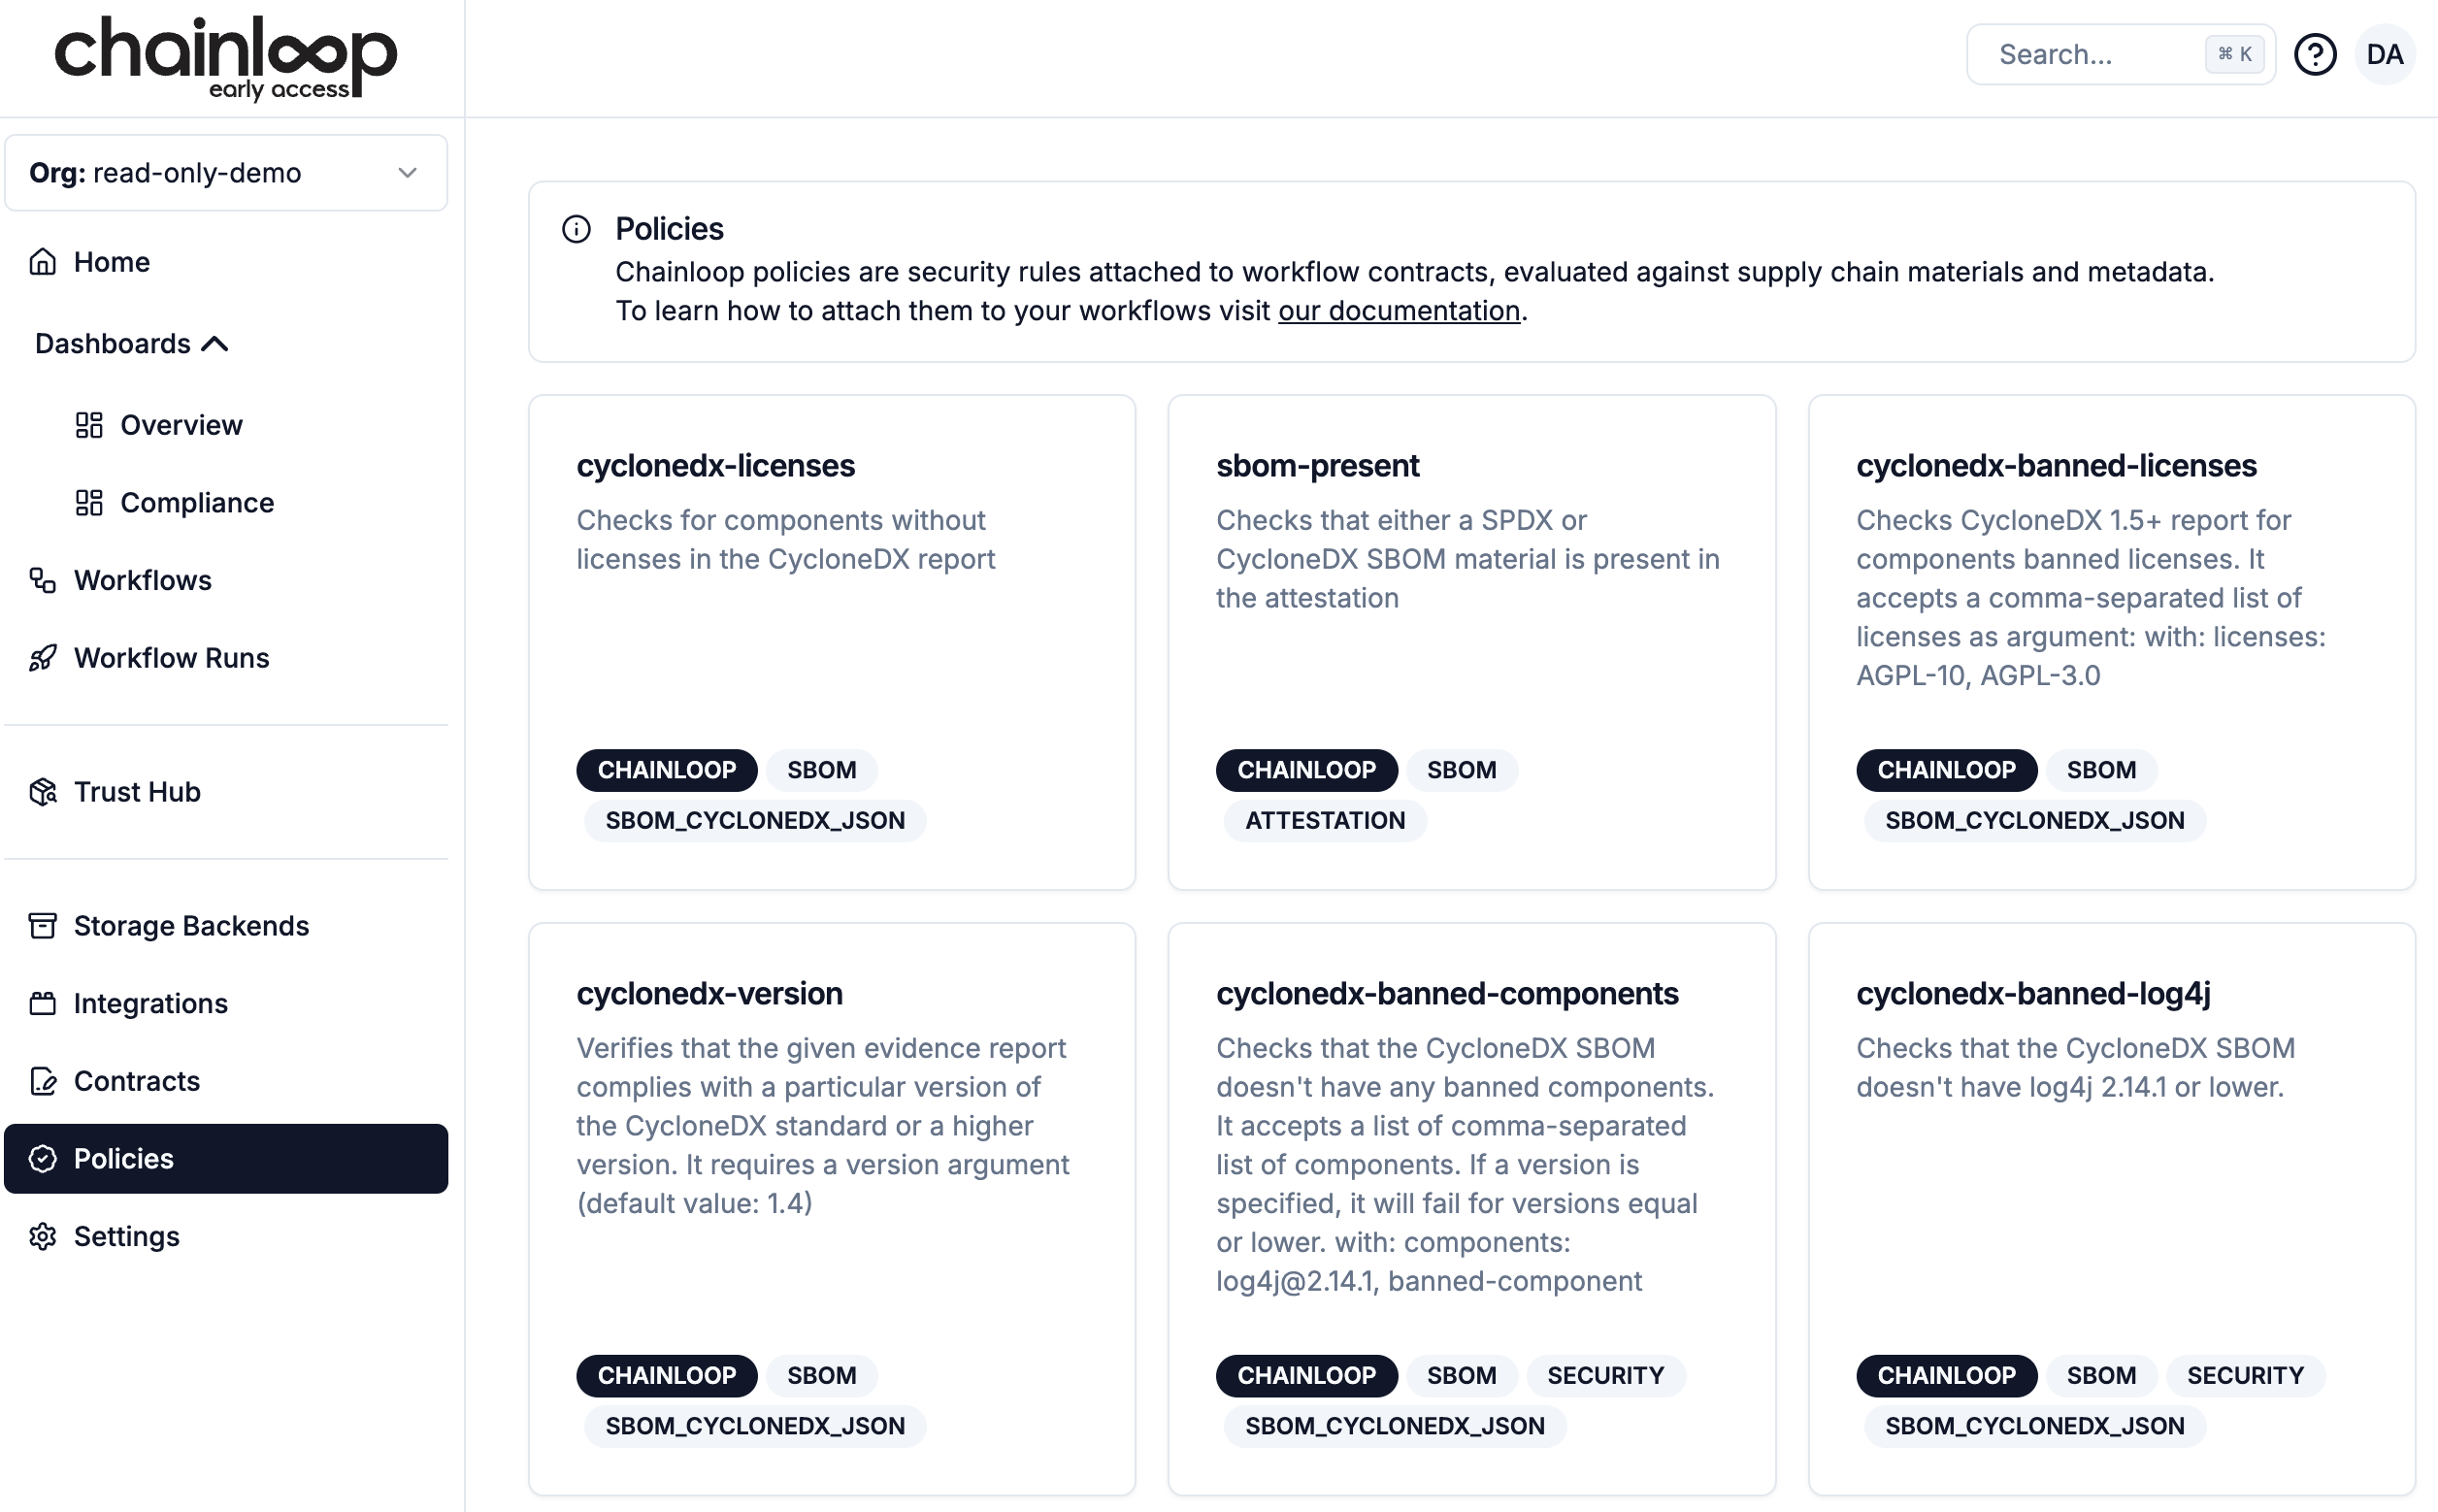Open the Compliance dashboard
Screen dimensions: 2438x1512
[x=196, y=503]
